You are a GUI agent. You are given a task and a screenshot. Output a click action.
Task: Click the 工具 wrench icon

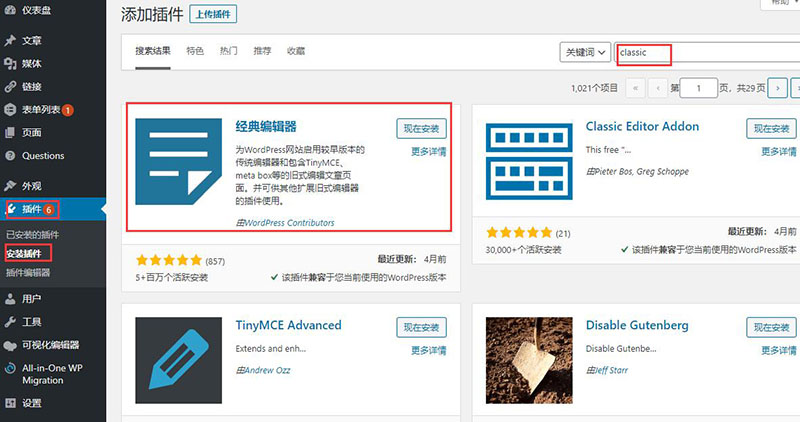click(10, 321)
